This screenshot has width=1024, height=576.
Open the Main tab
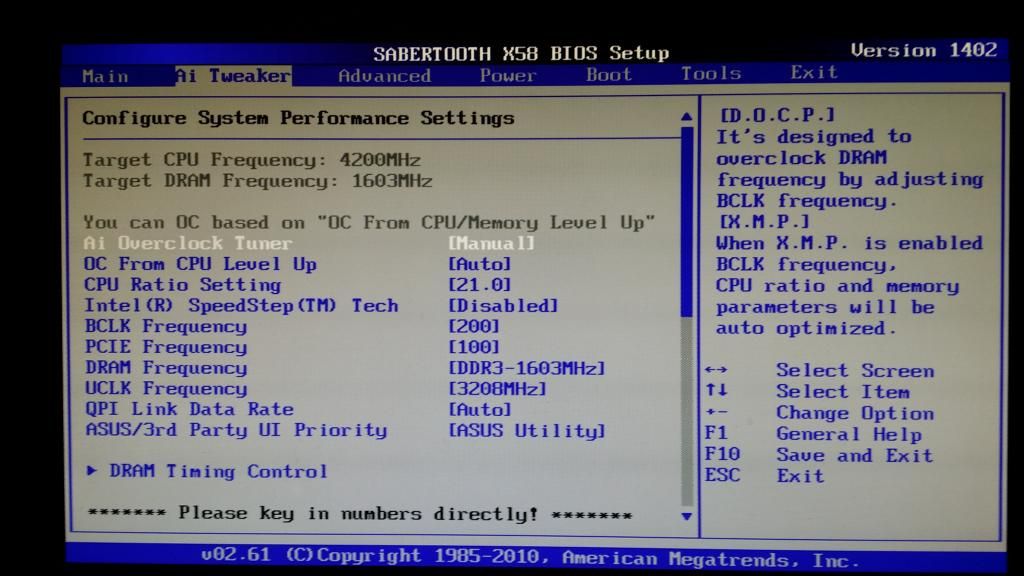[x=105, y=76]
